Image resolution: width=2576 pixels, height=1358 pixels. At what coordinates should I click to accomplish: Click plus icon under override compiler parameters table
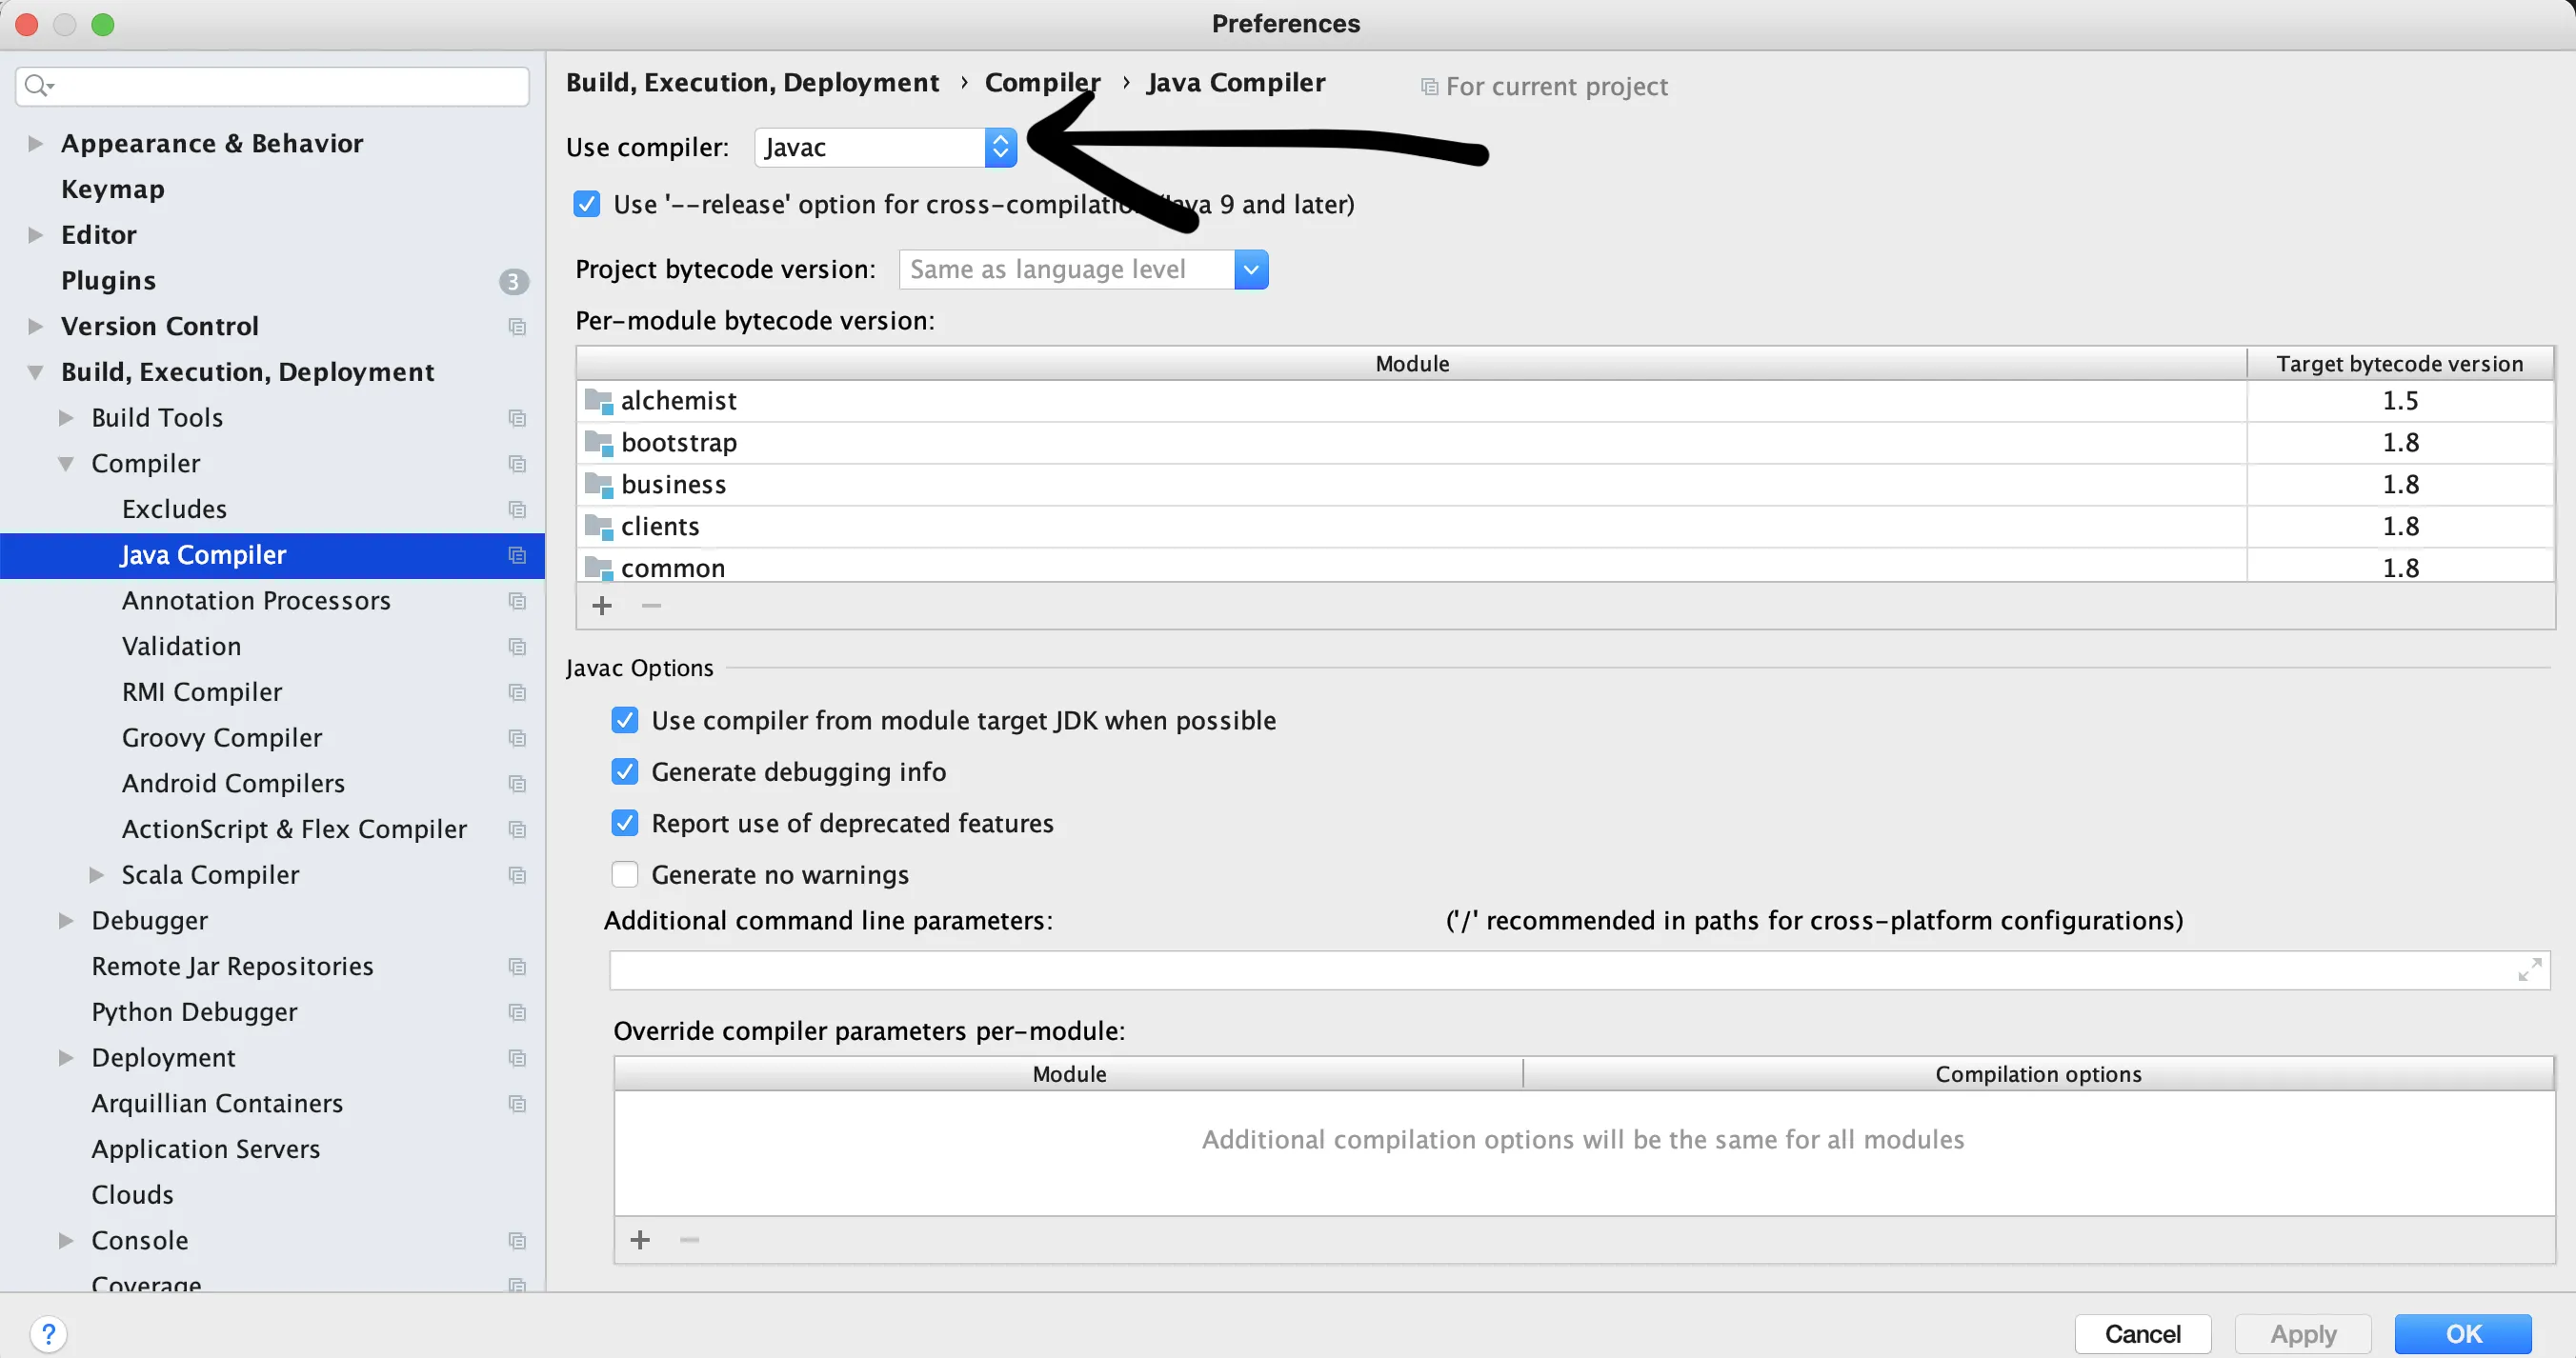(640, 1240)
